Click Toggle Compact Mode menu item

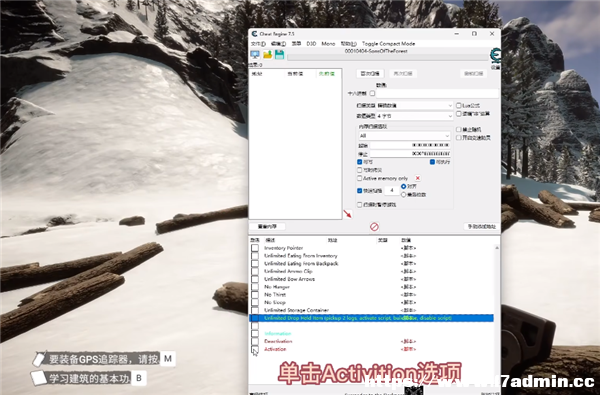point(388,44)
